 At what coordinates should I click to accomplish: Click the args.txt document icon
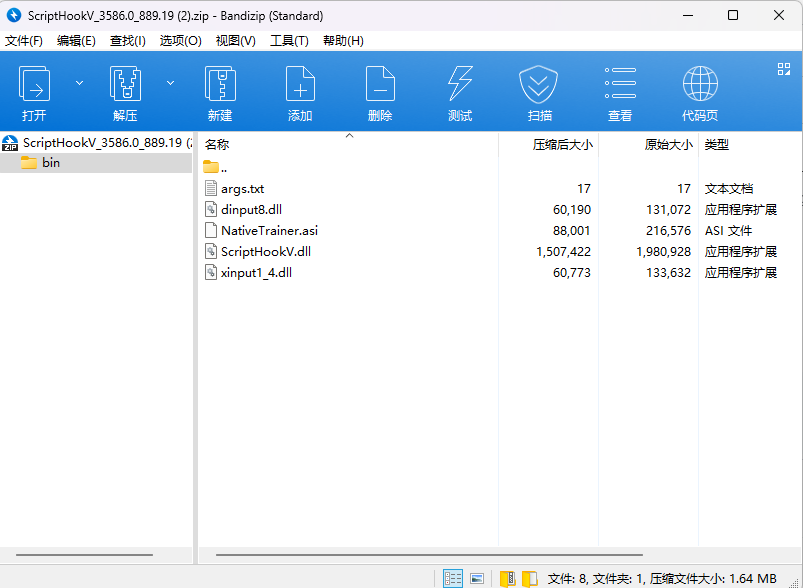210,188
